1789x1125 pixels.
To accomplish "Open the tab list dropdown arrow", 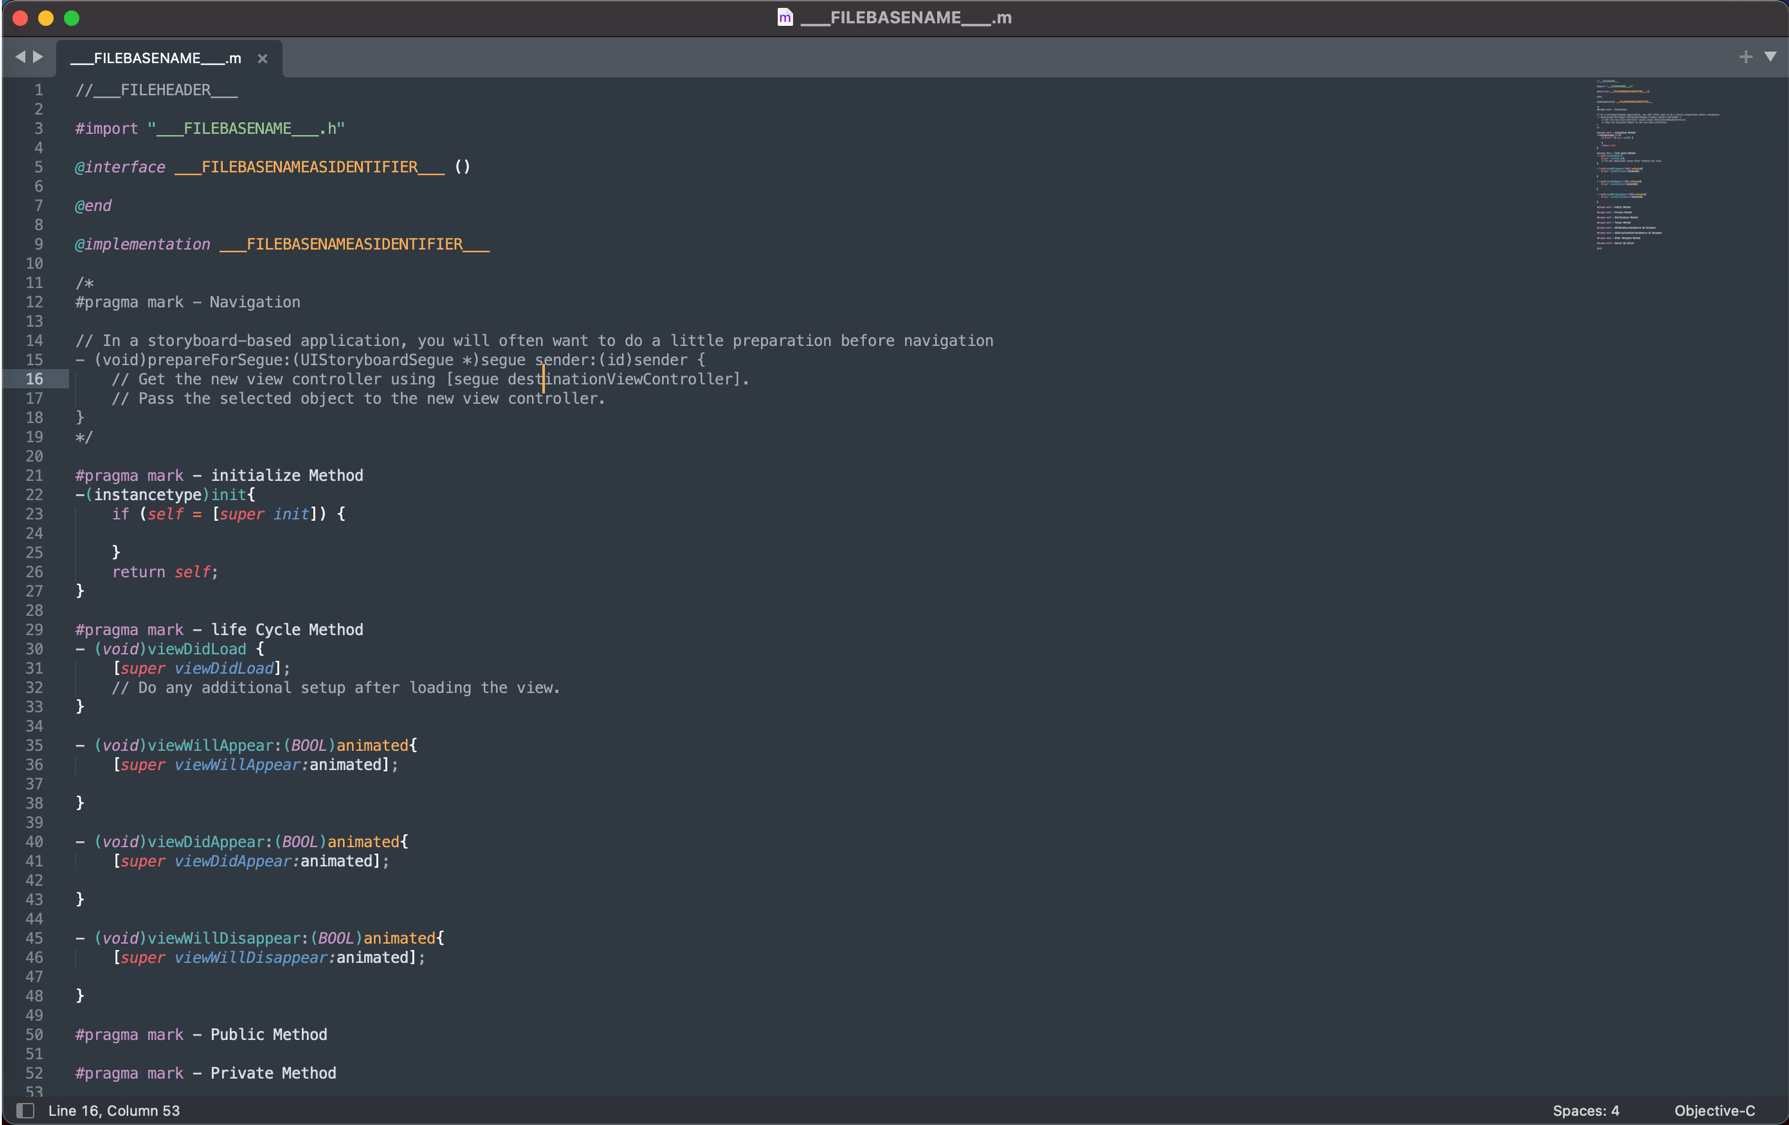I will [1770, 57].
